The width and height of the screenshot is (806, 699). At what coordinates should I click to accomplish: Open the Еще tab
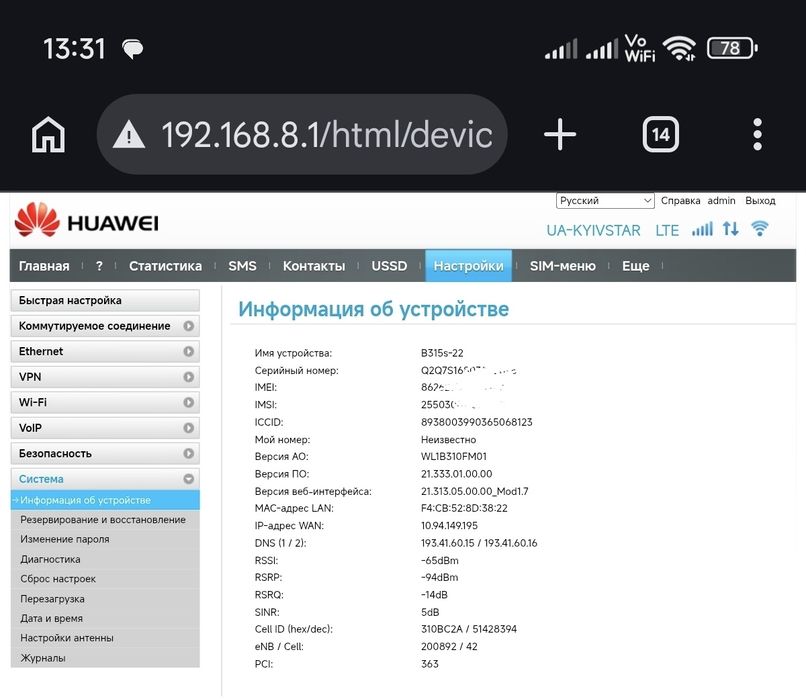pos(636,266)
